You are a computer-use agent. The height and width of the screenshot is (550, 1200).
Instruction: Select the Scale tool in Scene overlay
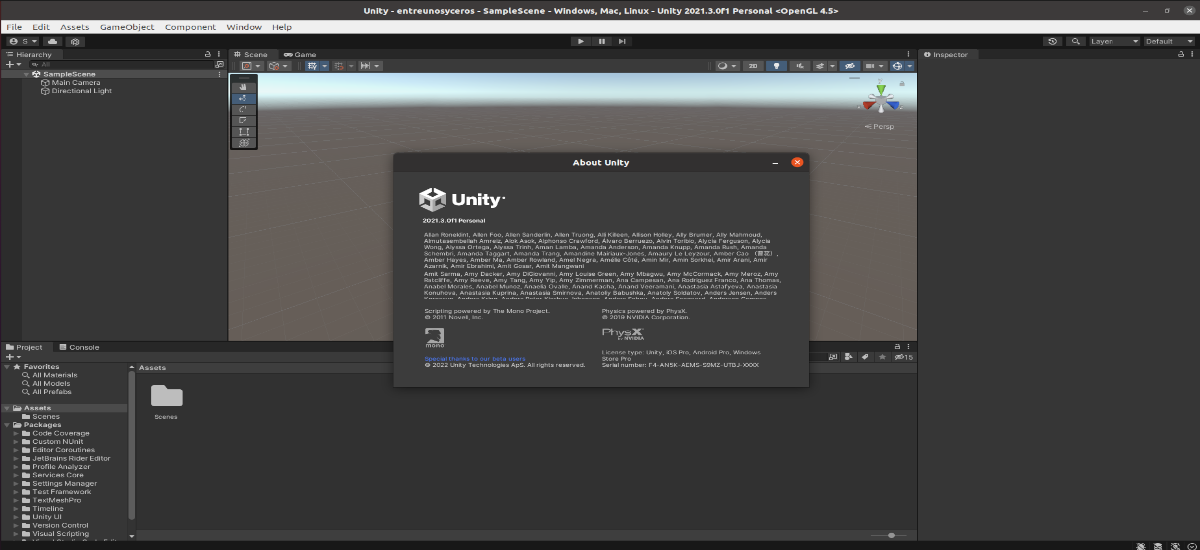point(244,120)
